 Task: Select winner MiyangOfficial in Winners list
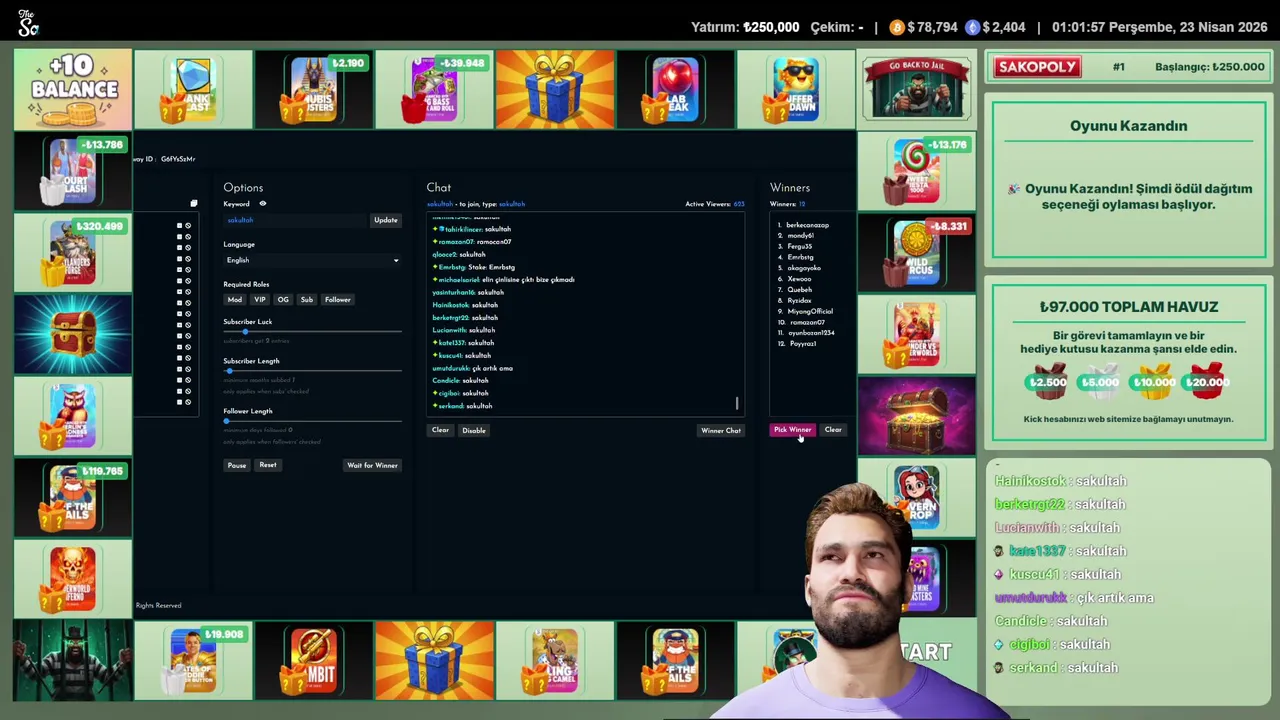tap(810, 311)
